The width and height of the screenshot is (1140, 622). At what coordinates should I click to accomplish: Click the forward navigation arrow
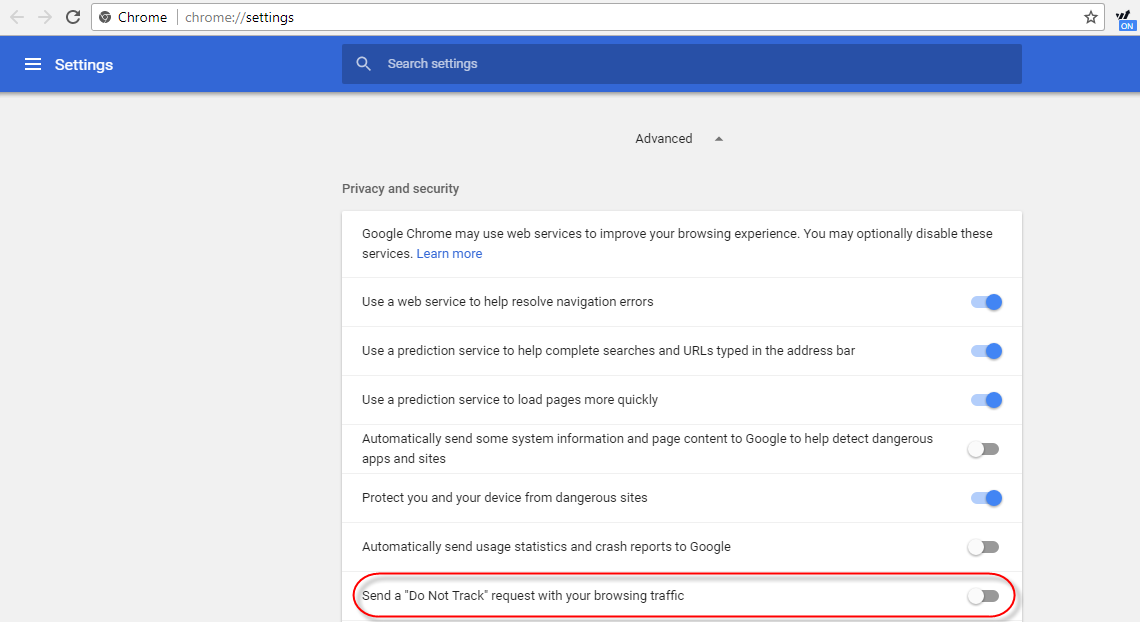coord(44,17)
